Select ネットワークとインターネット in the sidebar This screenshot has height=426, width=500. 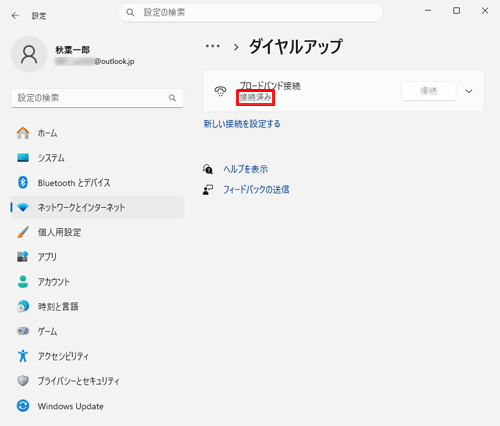(x=97, y=207)
